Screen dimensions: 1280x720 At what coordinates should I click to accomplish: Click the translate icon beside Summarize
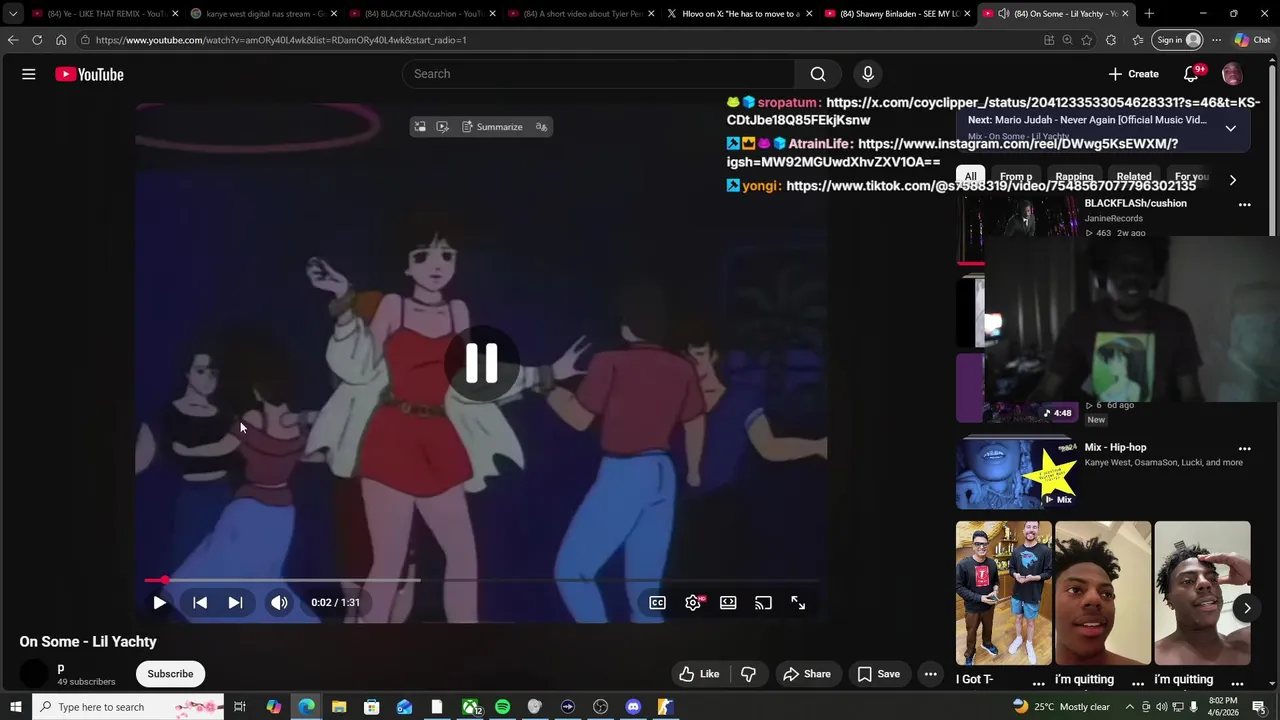[x=541, y=127]
